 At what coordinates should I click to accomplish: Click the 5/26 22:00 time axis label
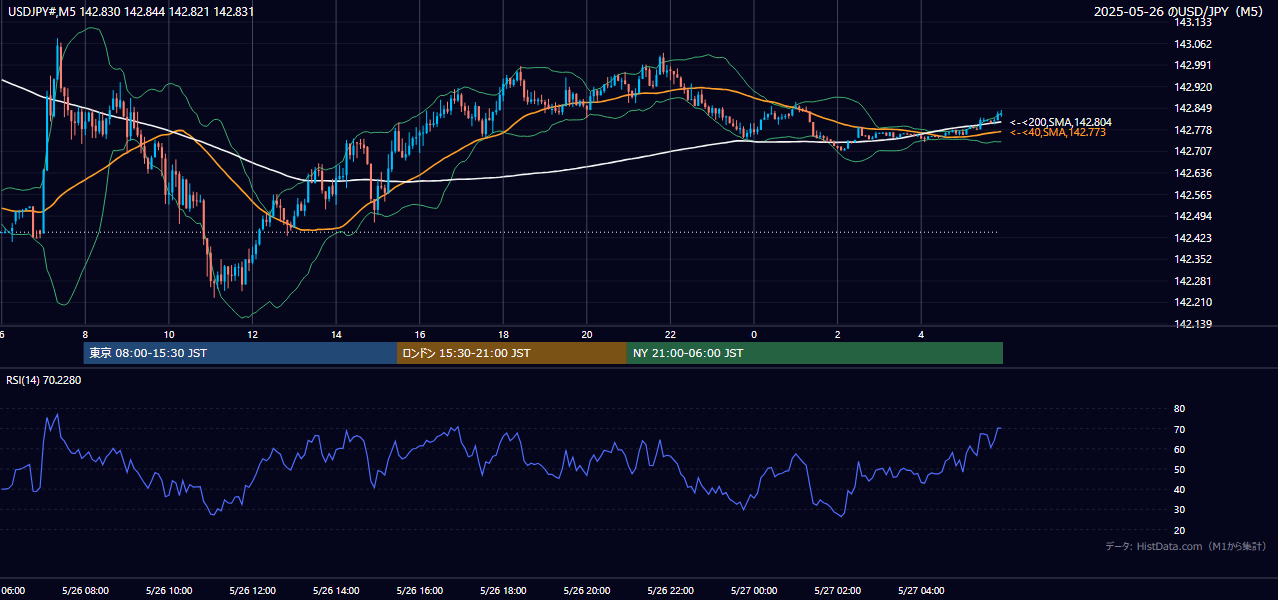coord(670,591)
